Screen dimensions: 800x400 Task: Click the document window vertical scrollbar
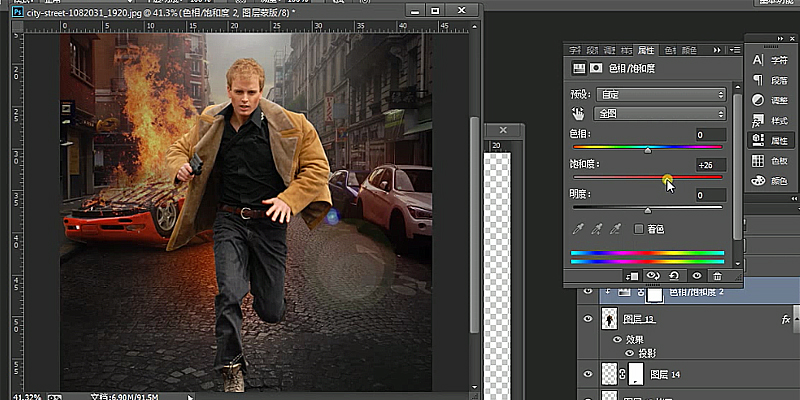coord(474,224)
